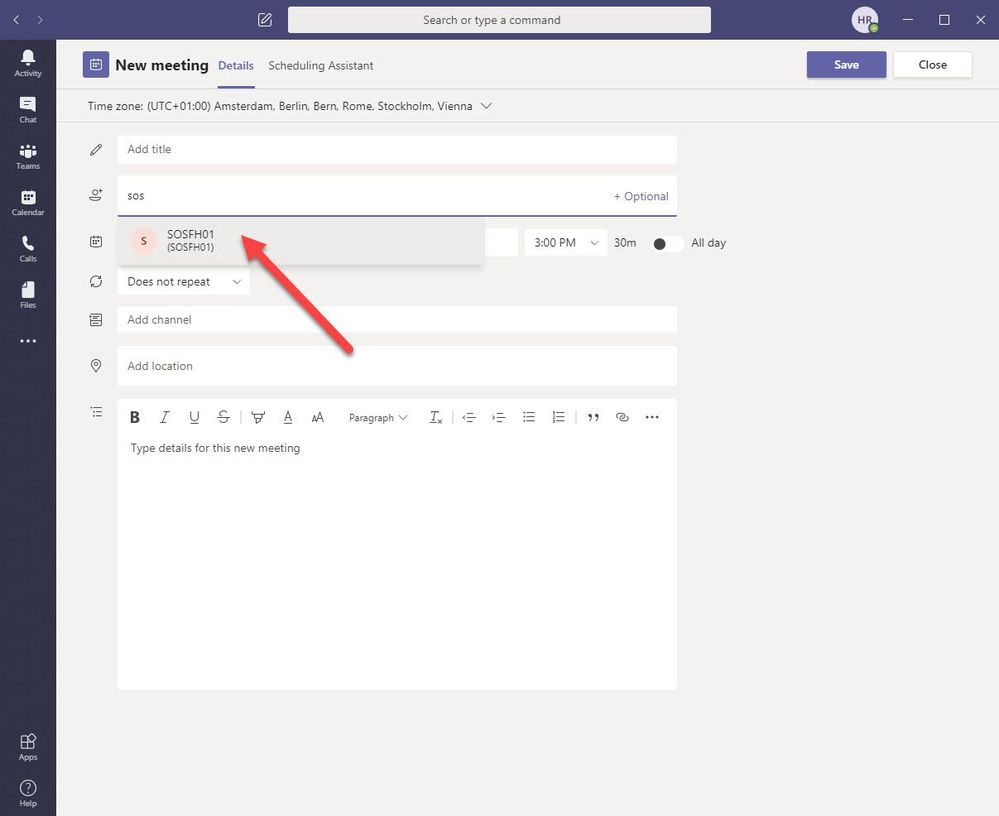Open the Does not repeat dropdown
Screen dimensions: 999x816
click(x=183, y=282)
